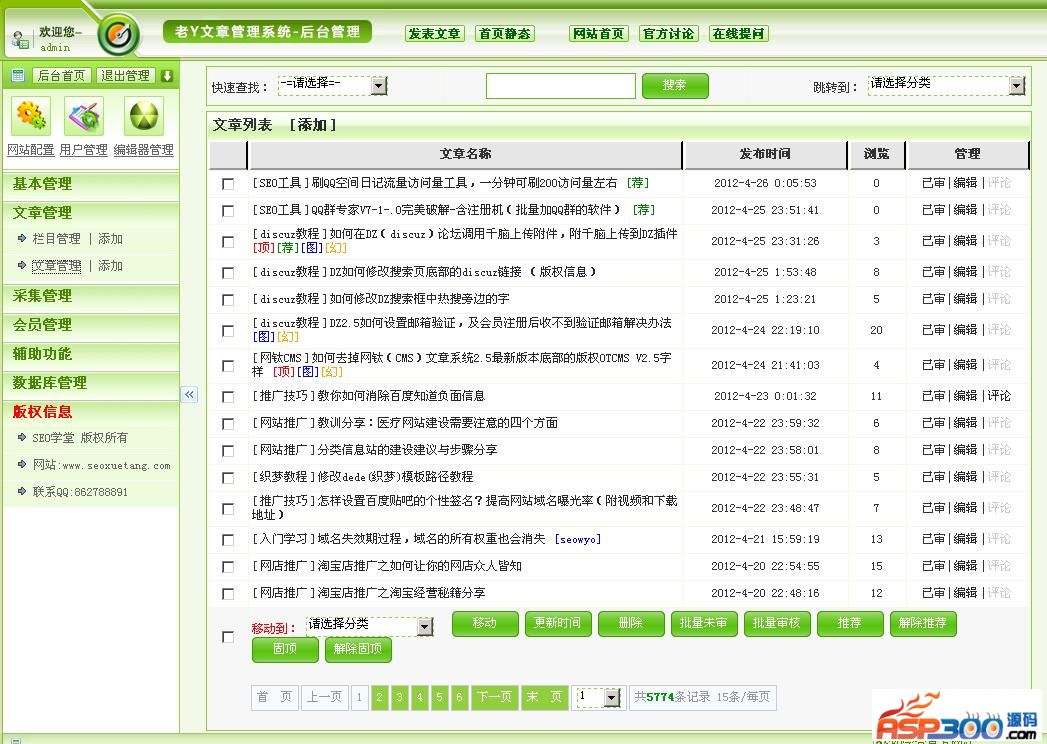The image size is (1047, 744).
Task: Expand the 采集管理 sidebar menu
Action: [42, 296]
